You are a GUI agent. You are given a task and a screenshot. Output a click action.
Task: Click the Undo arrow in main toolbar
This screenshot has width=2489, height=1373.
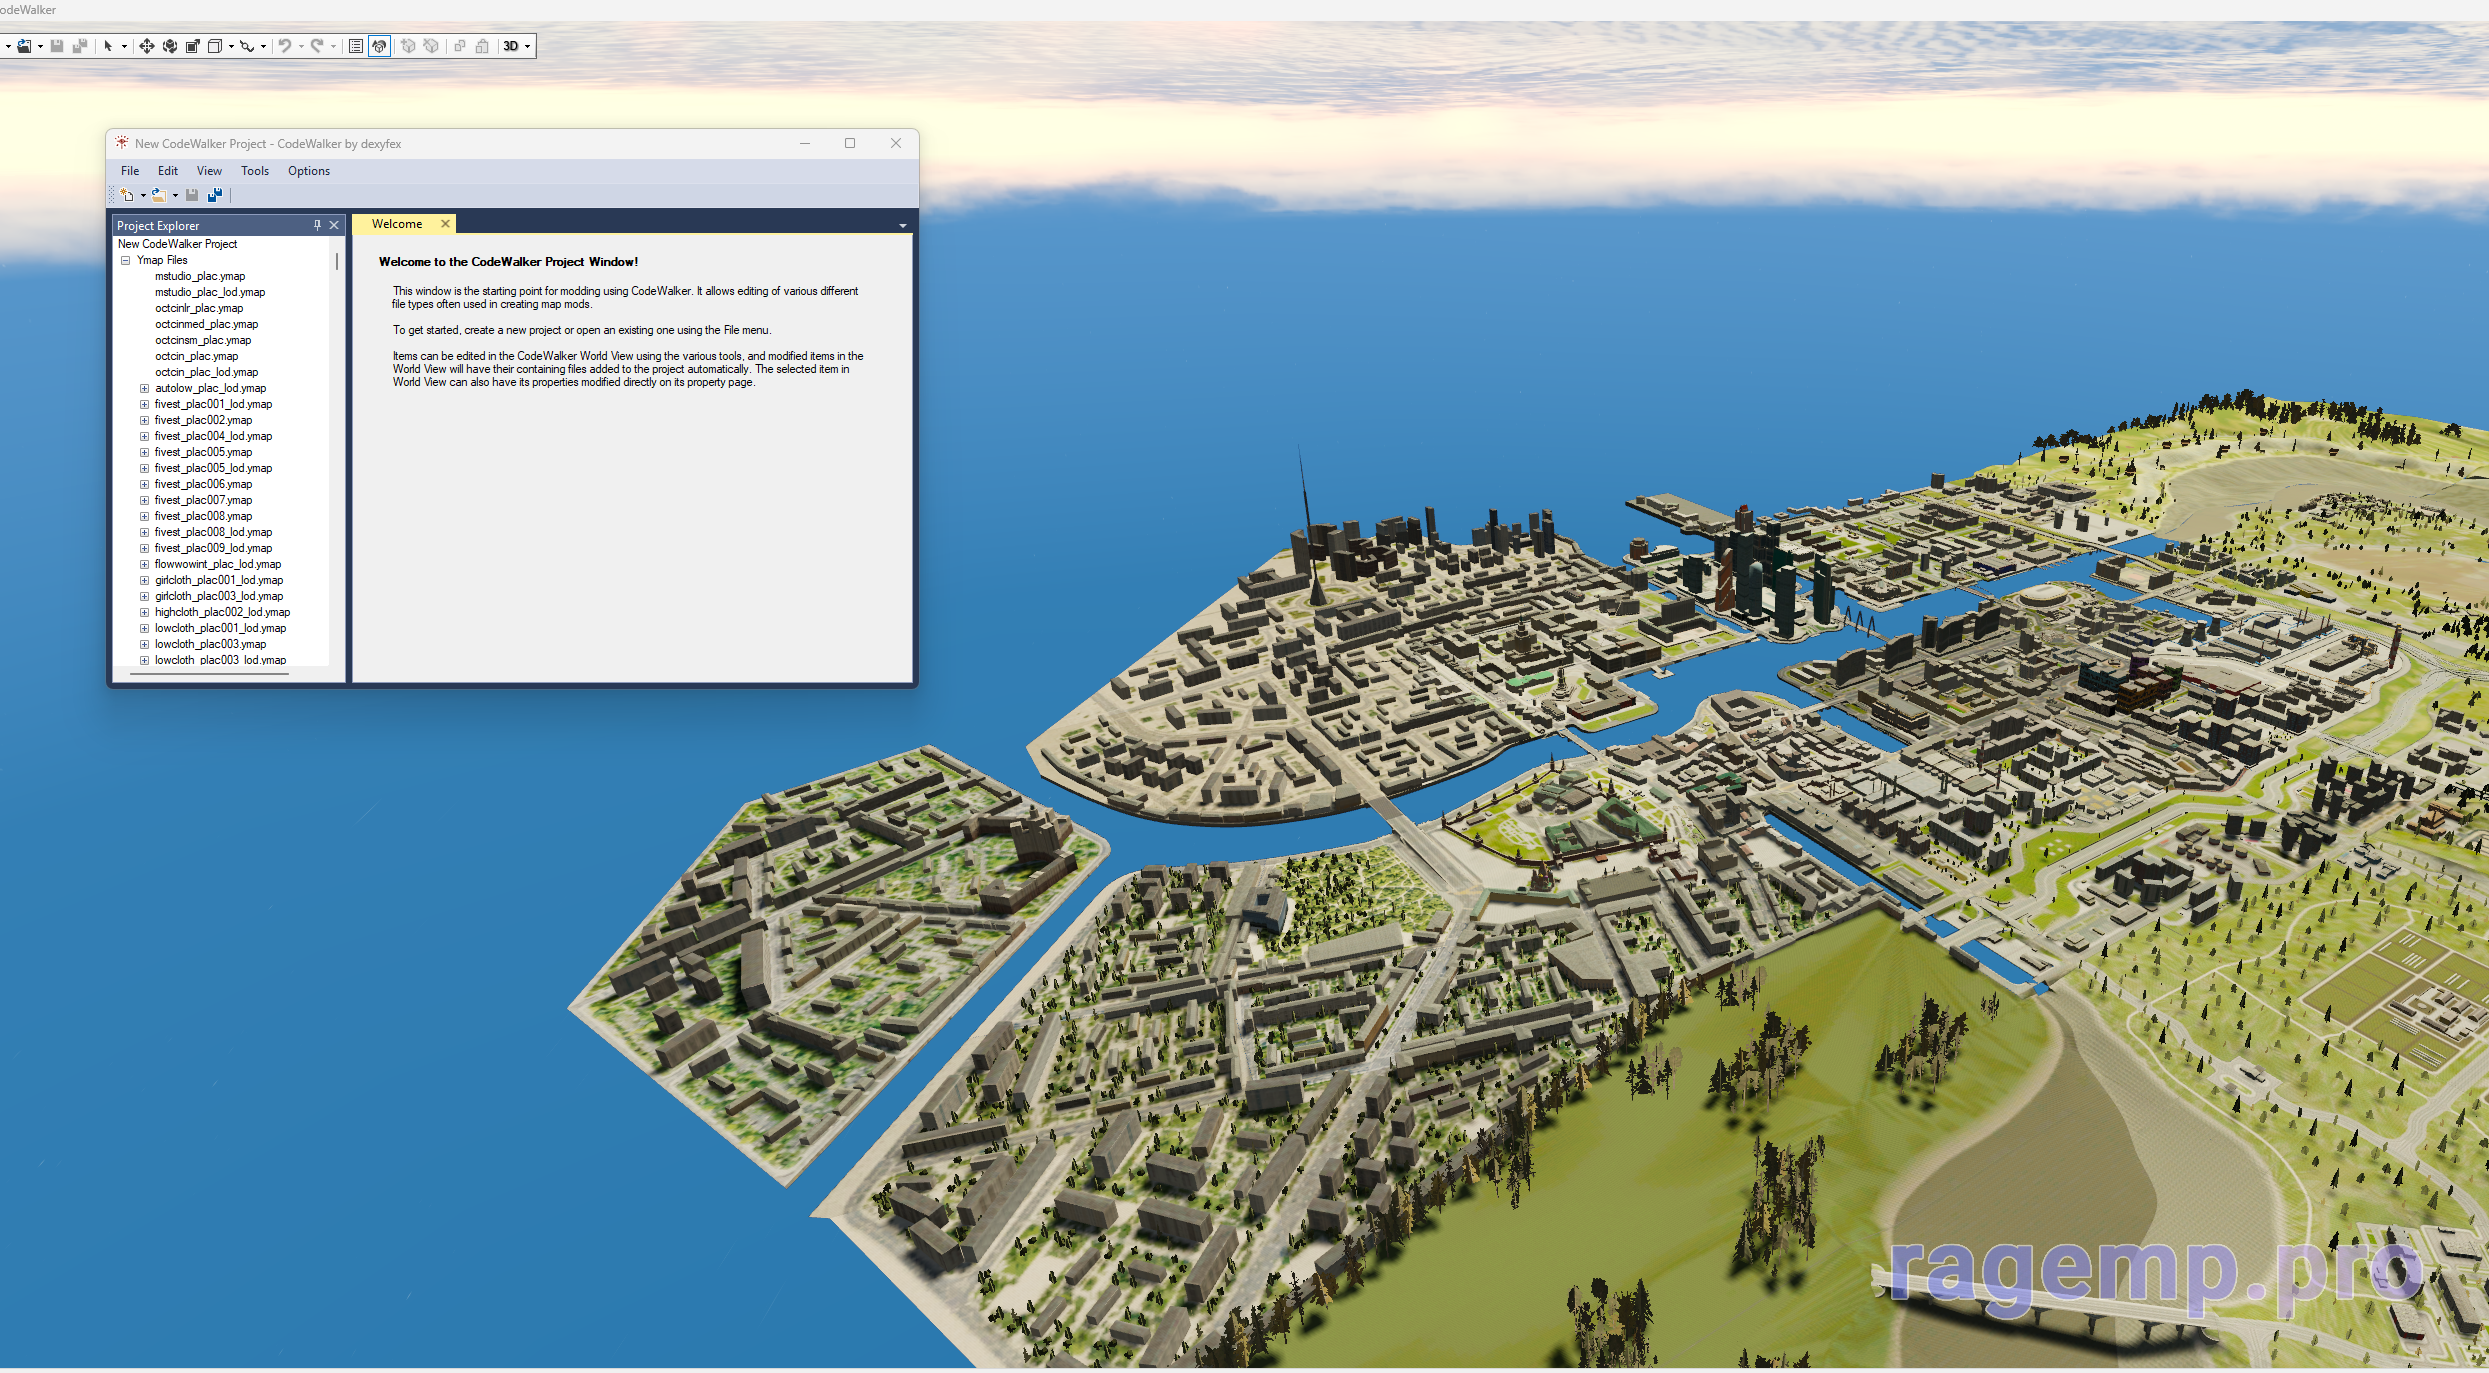[x=285, y=46]
